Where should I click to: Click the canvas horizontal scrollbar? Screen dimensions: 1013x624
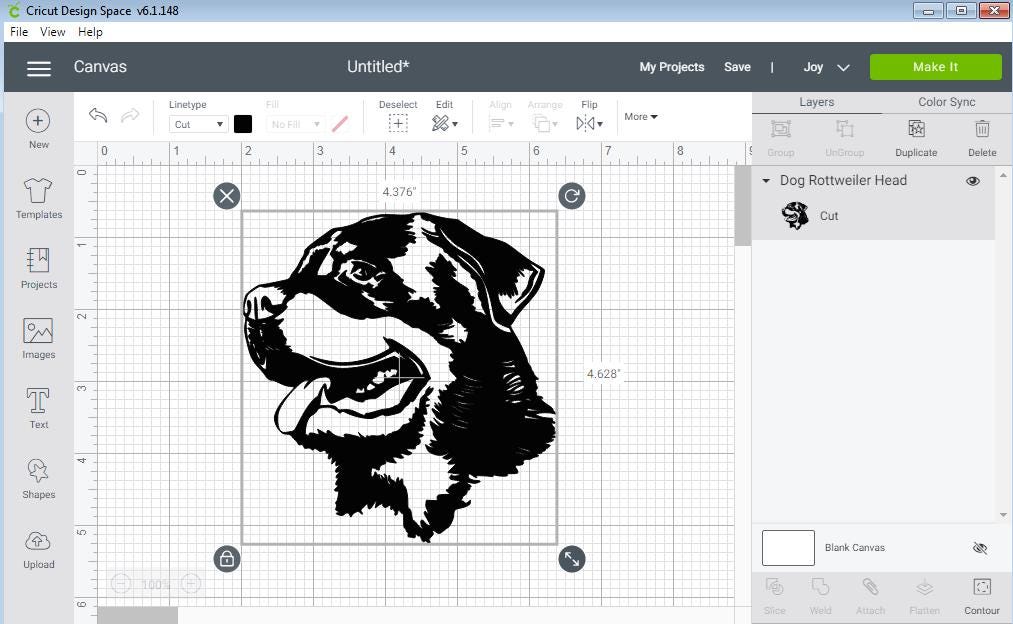(137, 616)
